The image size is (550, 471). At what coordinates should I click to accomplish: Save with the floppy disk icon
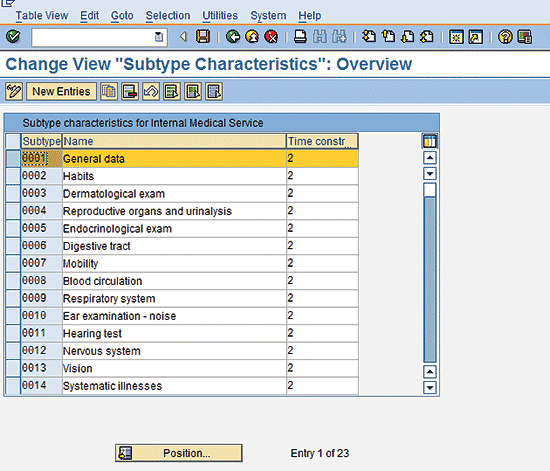click(203, 36)
